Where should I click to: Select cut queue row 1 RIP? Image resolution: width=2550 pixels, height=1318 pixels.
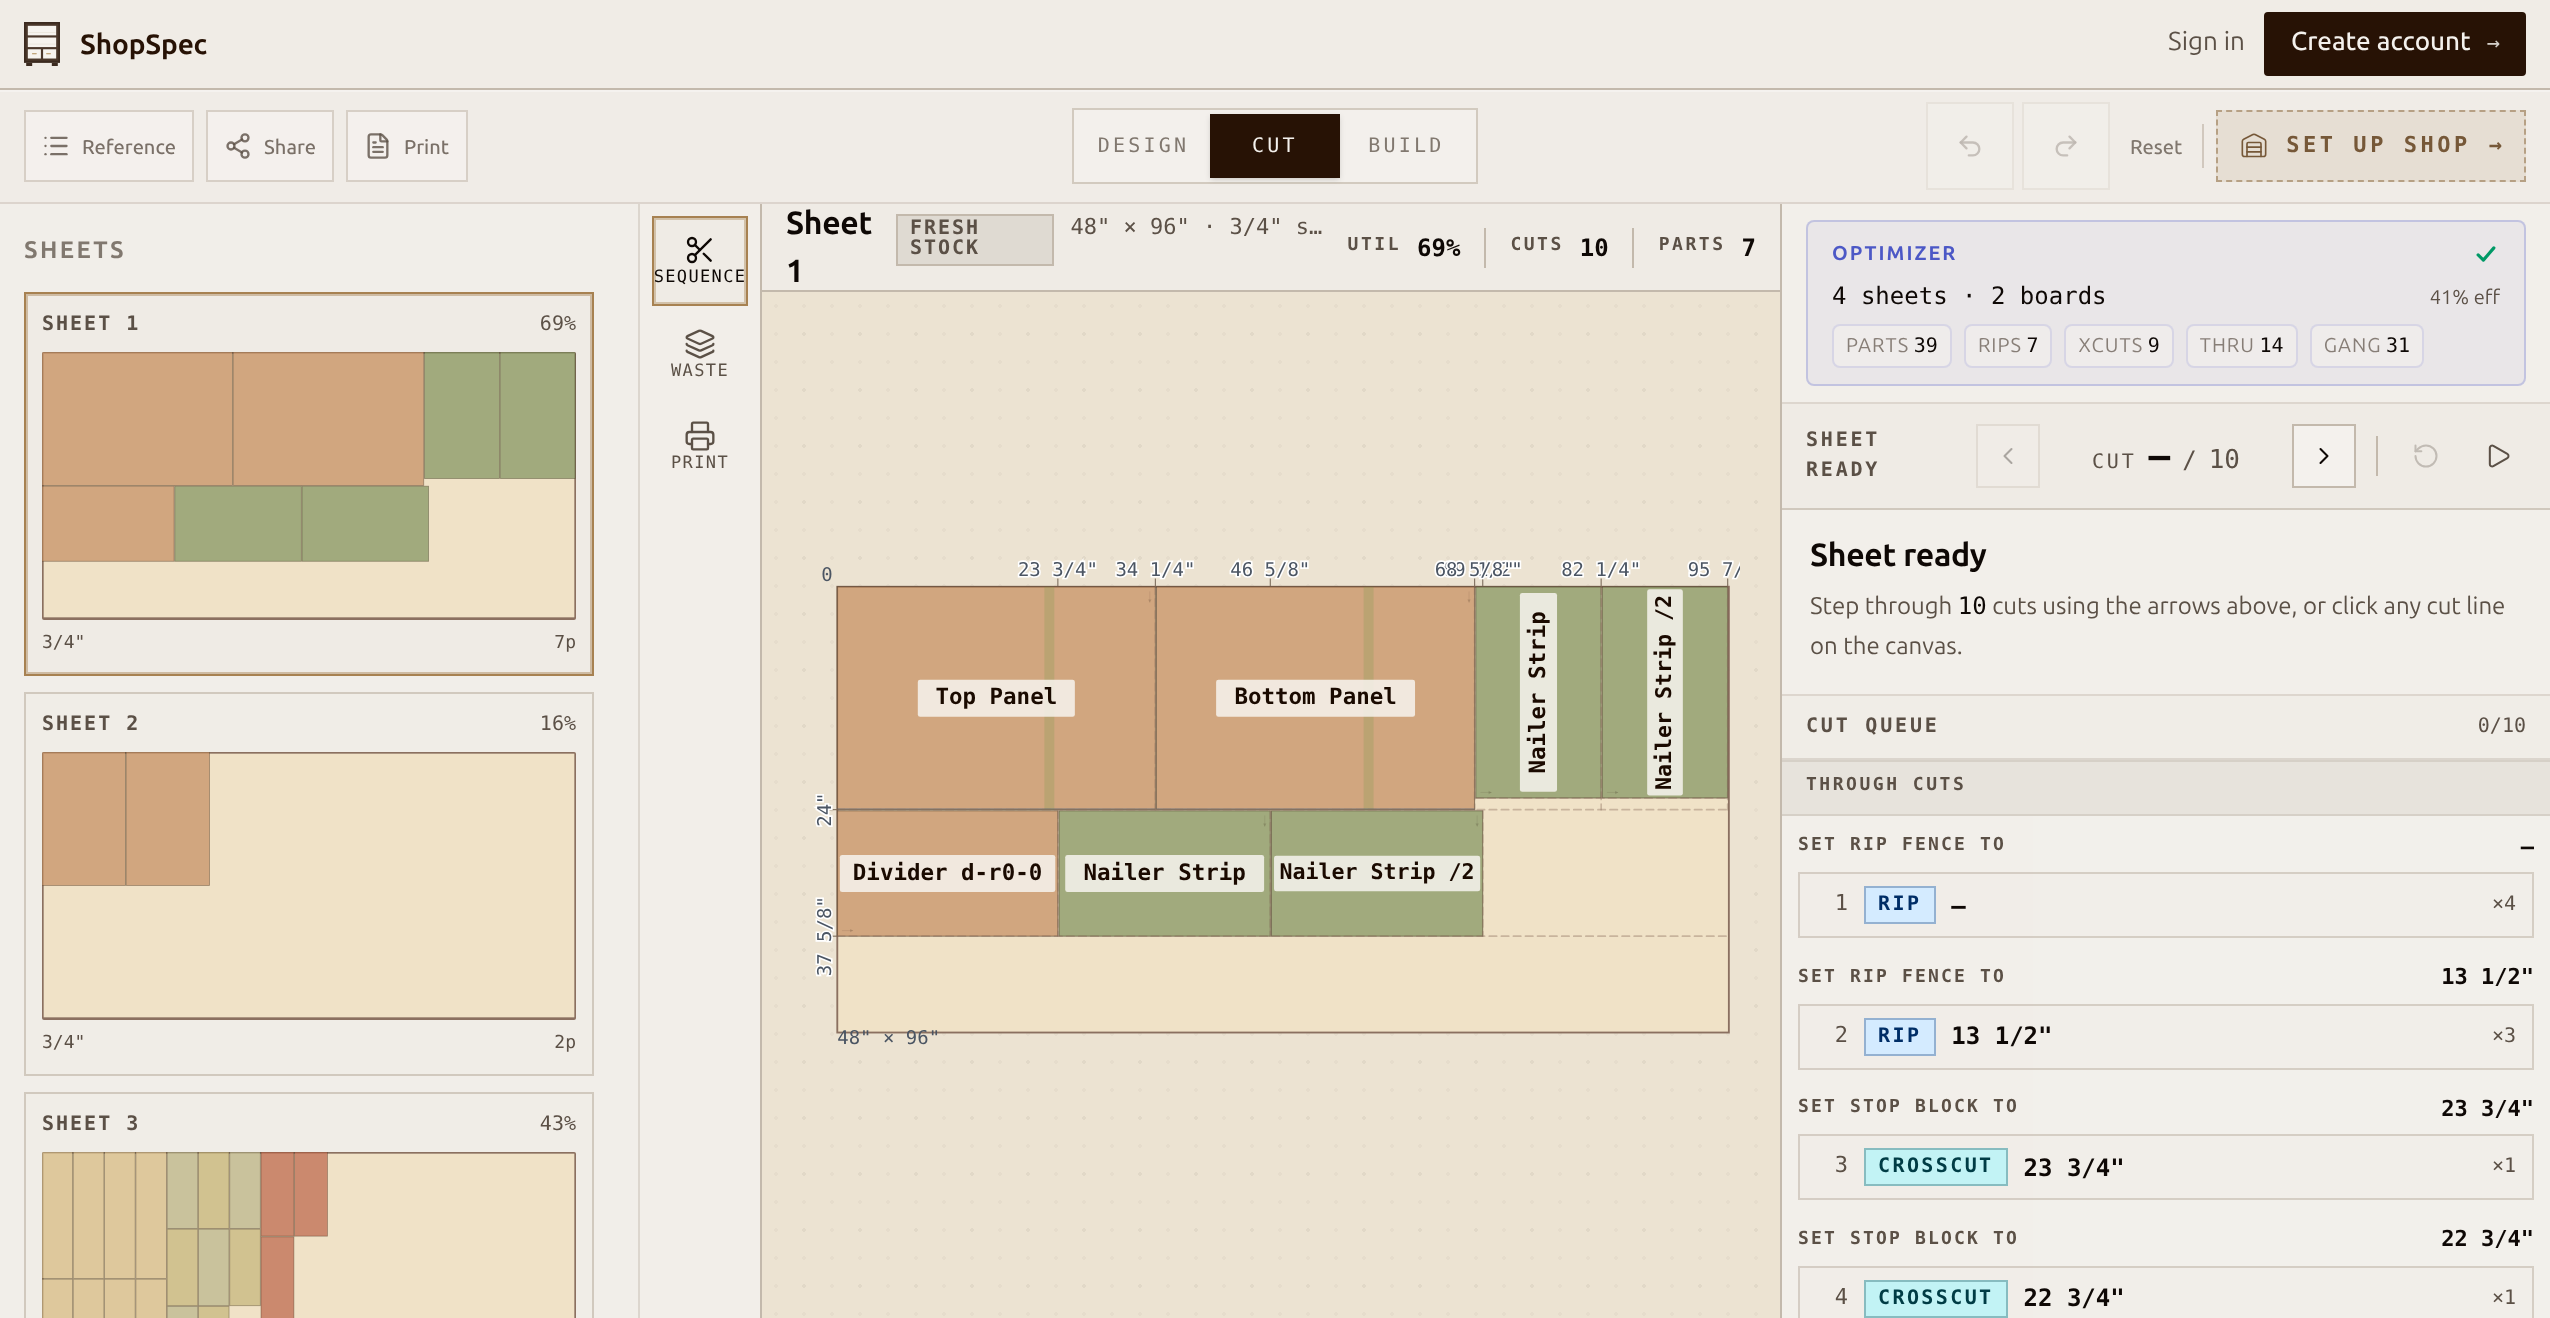pyautogui.click(x=2165, y=904)
